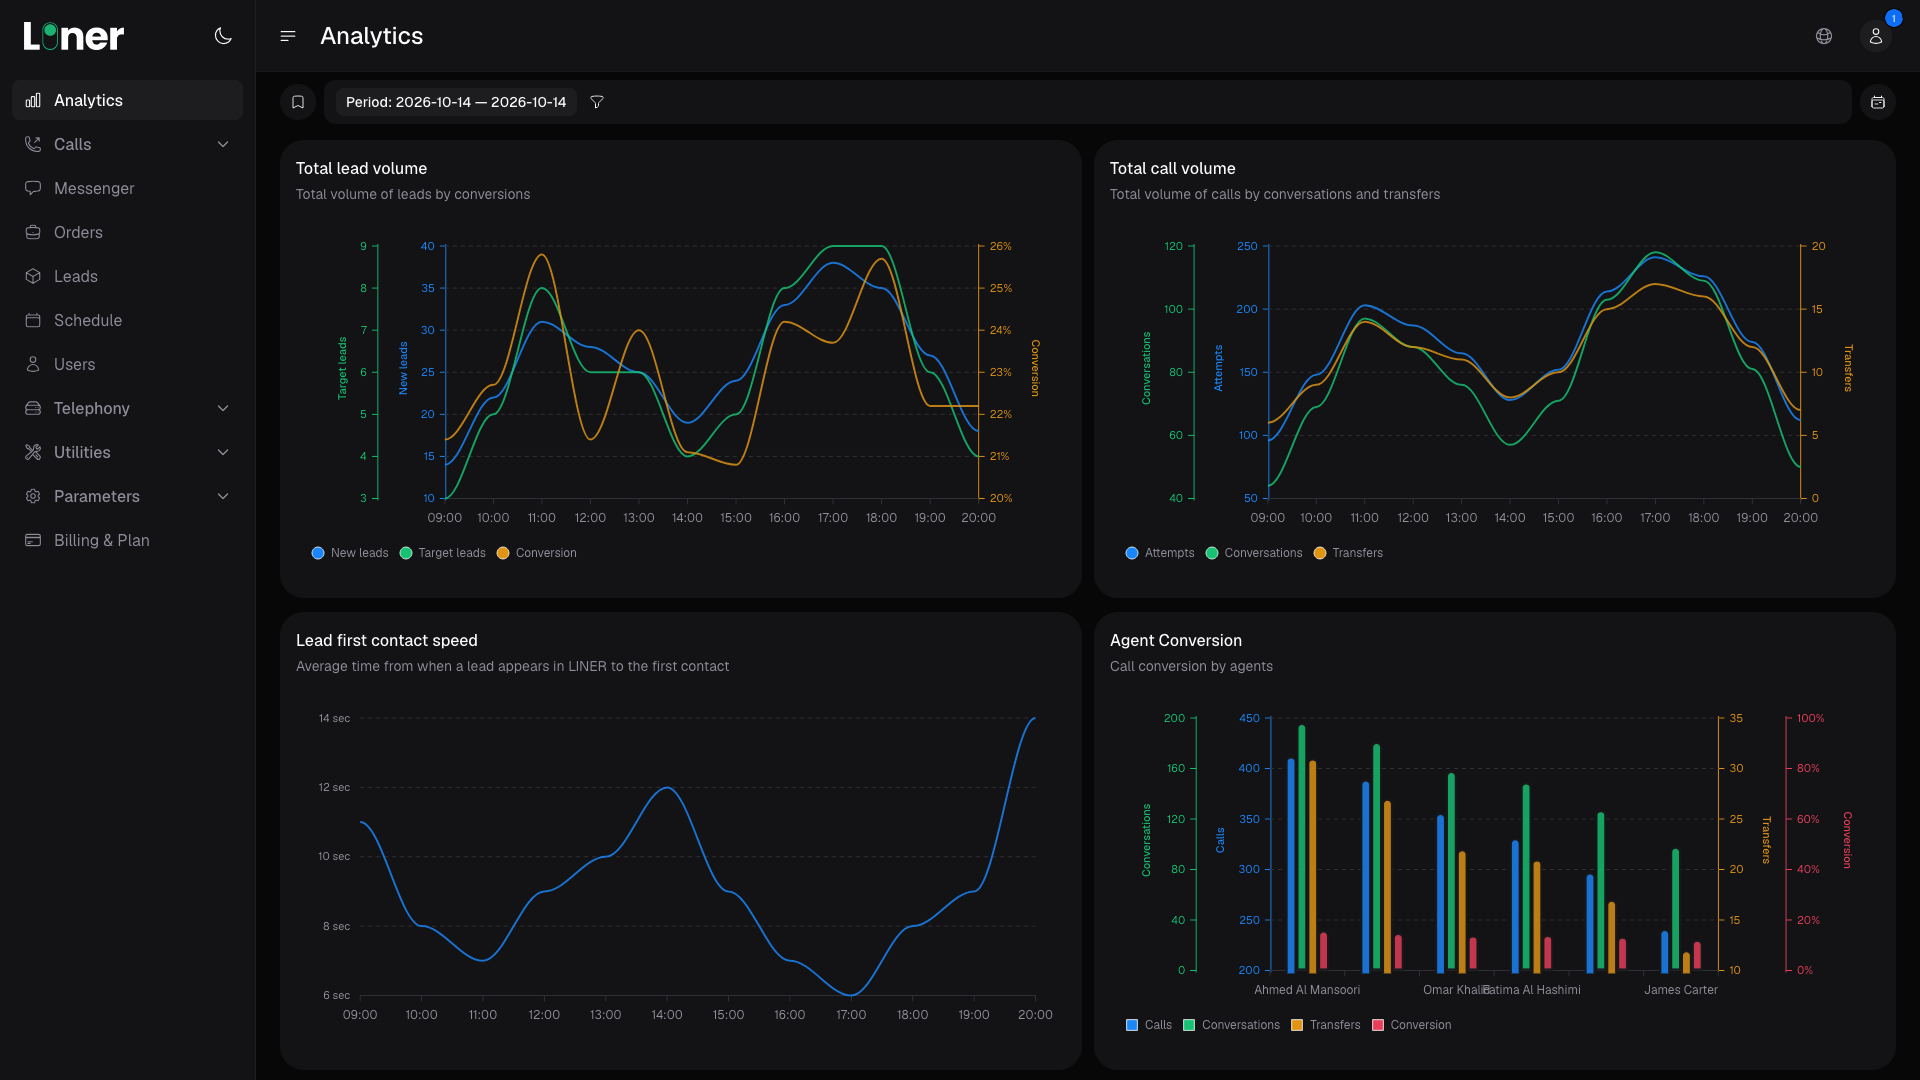
Task: Open the Messenger menu item
Action: (x=127, y=188)
